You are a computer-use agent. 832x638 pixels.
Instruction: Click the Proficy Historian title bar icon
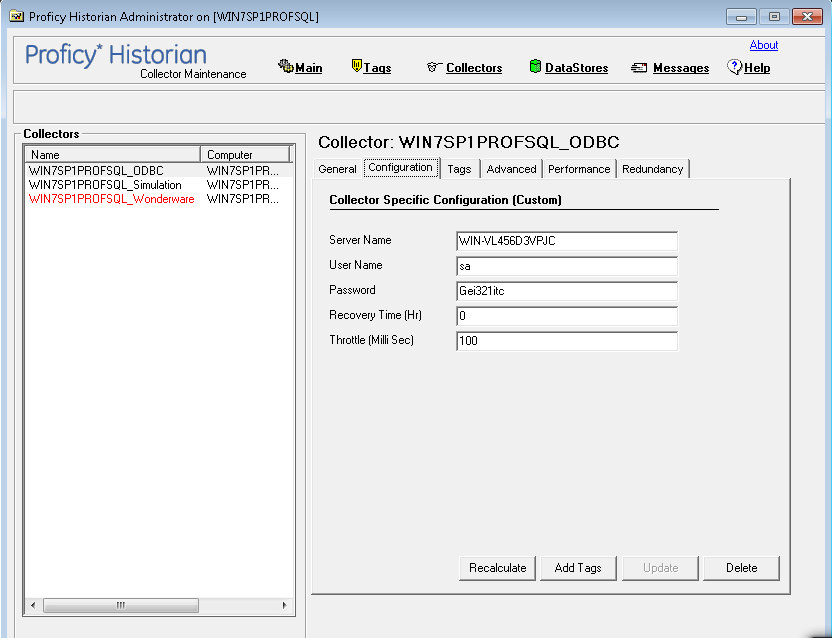pos(16,16)
